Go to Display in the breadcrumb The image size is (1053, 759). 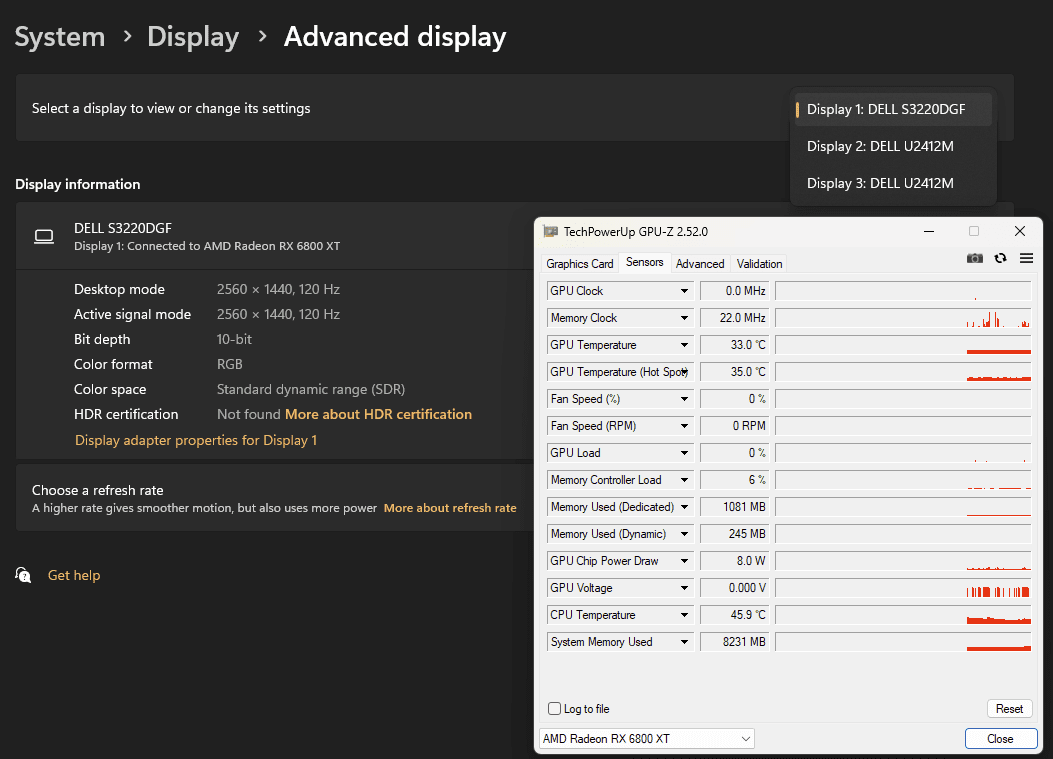pyautogui.click(x=193, y=37)
